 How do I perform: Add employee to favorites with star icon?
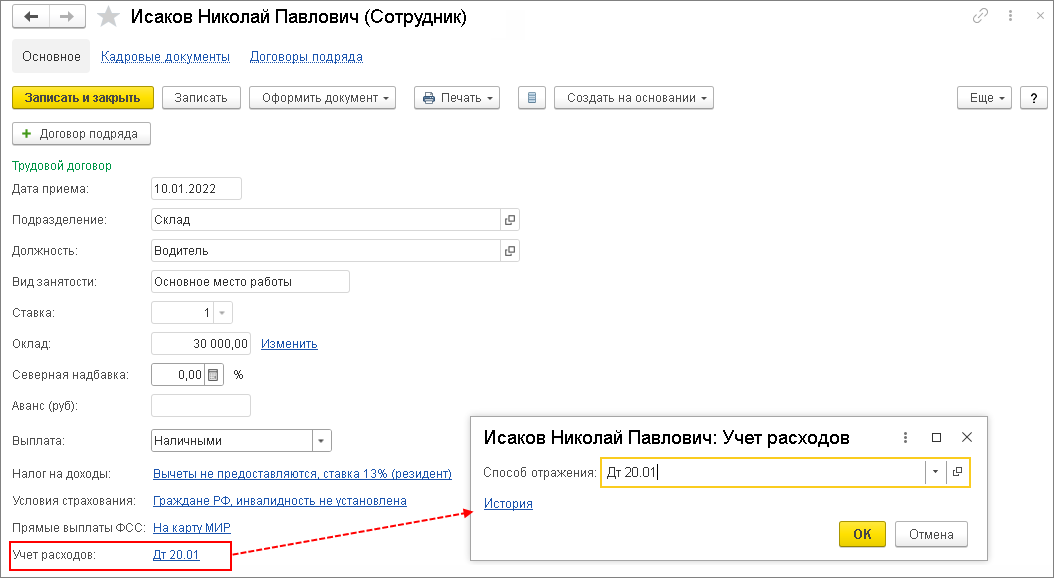(x=110, y=17)
